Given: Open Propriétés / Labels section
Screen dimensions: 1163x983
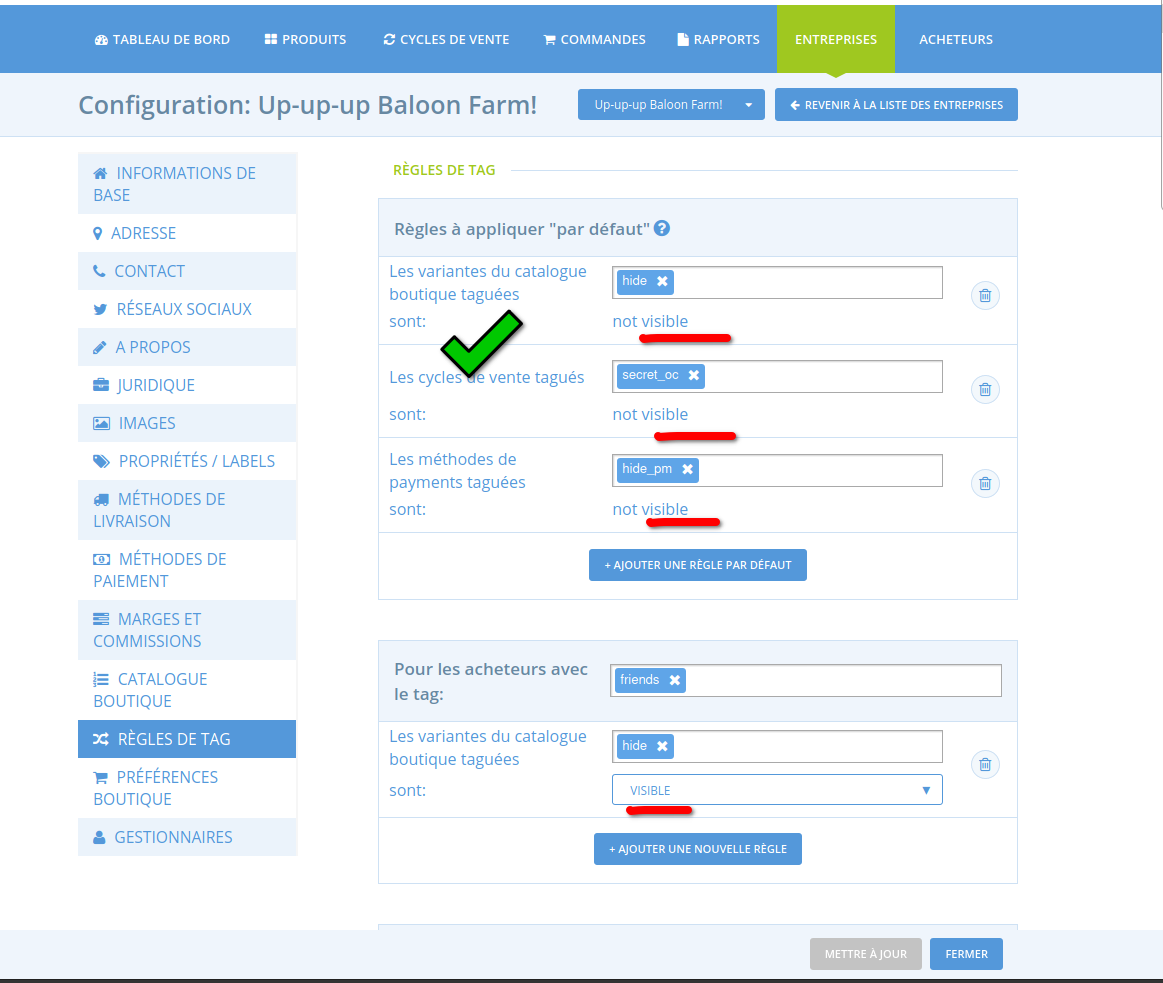Looking at the screenshot, I should tap(187, 461).
